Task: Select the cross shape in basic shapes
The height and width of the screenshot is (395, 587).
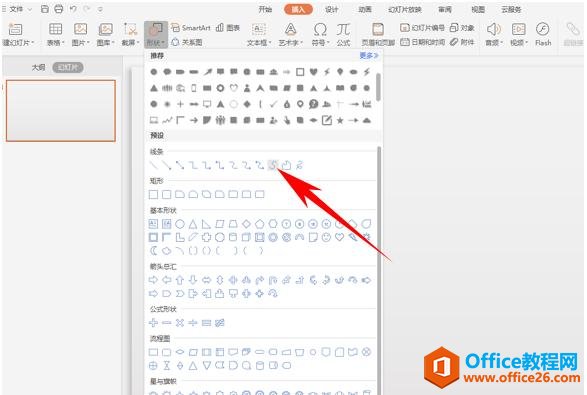Action: [206, 237]
